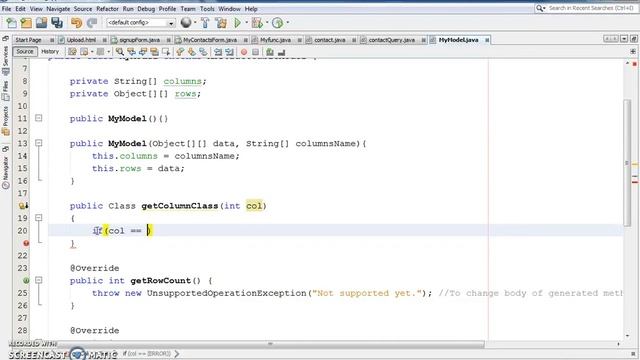Click the globe browser icon
This screenshot has width=640, height=360.
tap(186, 23)
